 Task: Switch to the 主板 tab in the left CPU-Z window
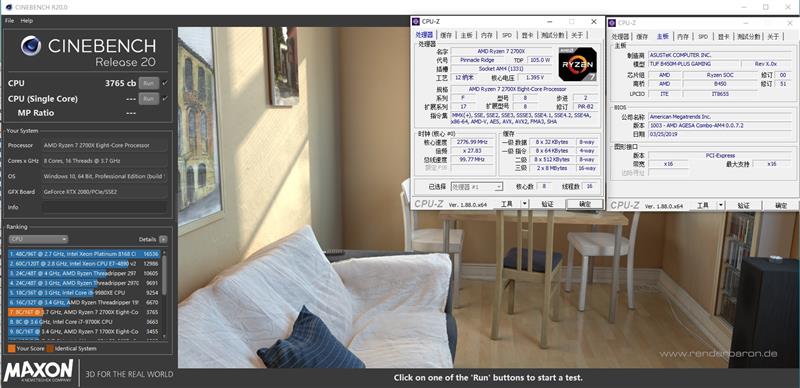click(x=466, y=35)
